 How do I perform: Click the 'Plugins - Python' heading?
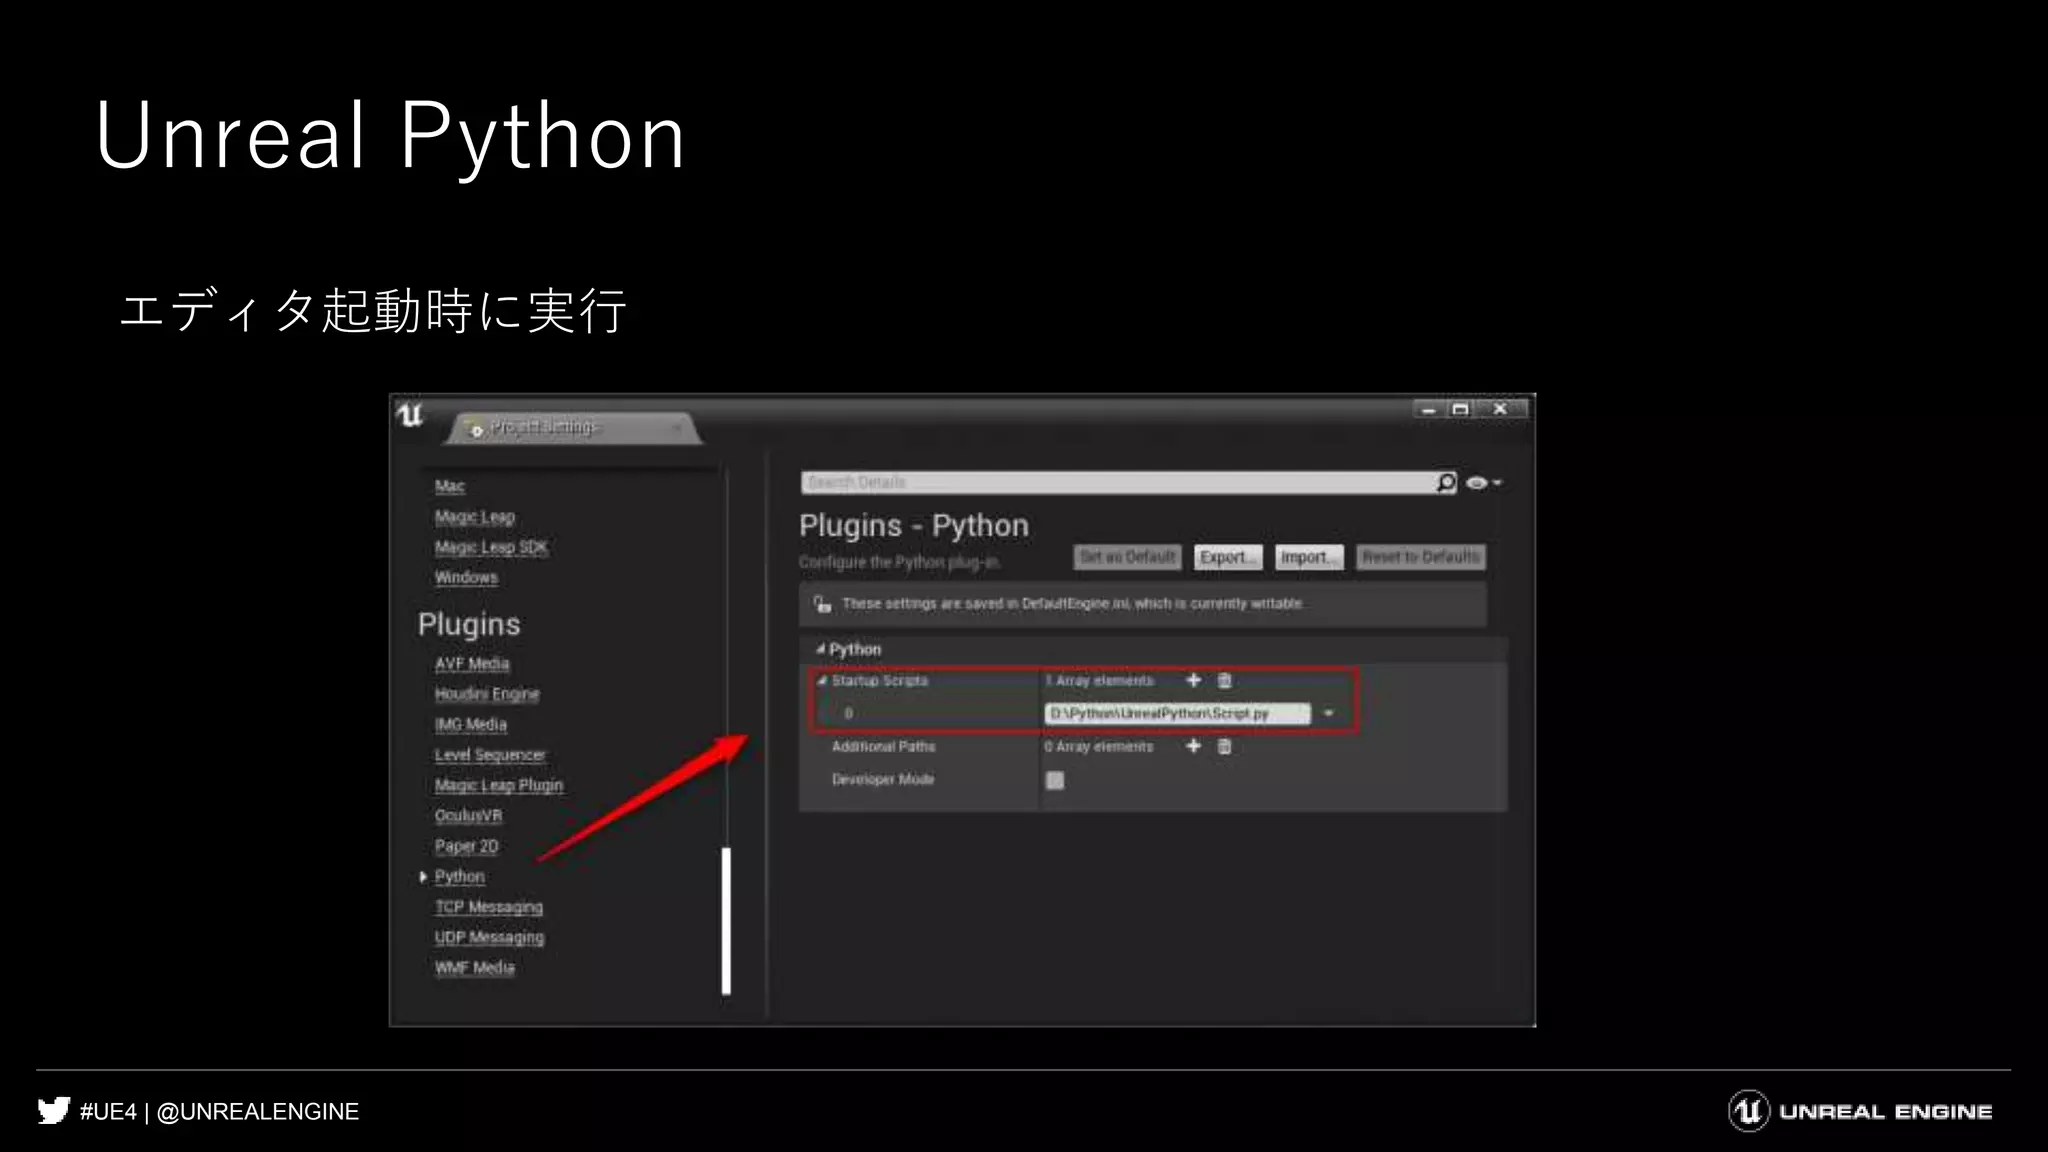pyautogui.click(x=914, y=526)
